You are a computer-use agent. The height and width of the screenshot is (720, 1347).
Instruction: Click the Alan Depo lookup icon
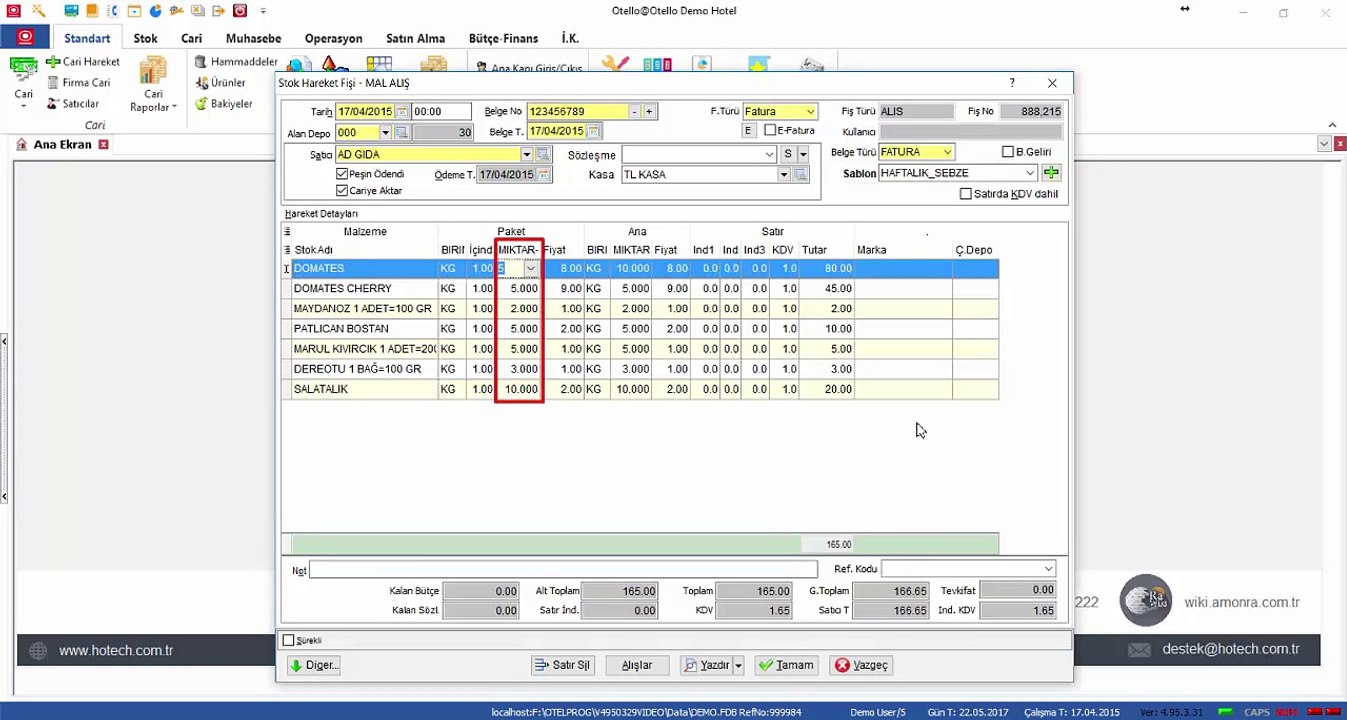(x=402, y=133)
